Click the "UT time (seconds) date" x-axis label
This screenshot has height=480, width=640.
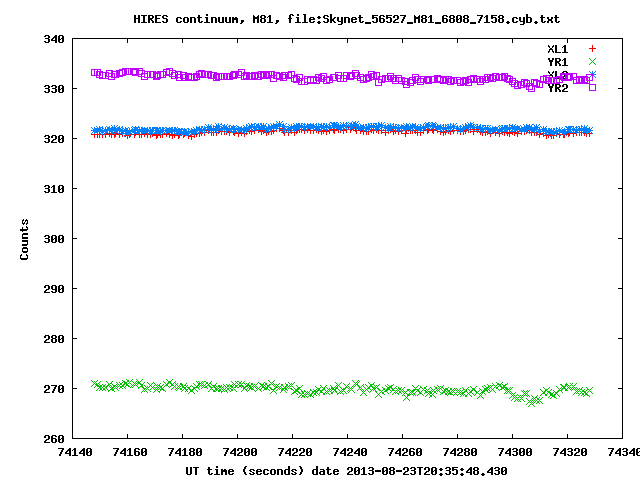[x=262, y=471]
